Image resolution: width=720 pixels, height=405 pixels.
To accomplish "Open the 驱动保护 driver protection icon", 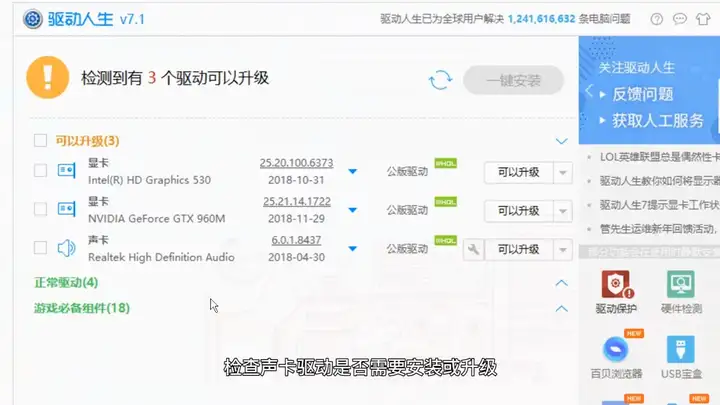I will coord(616,292).
